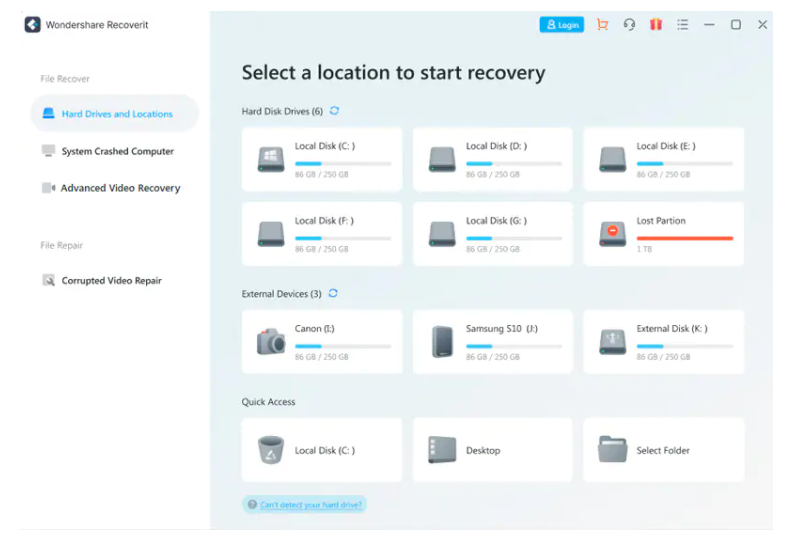Select the Local Disk (E:) label

coord(666,146)
